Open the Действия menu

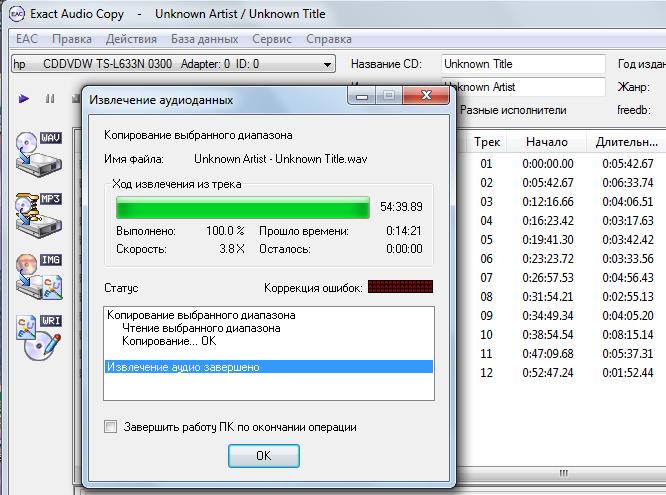point(131,39)
